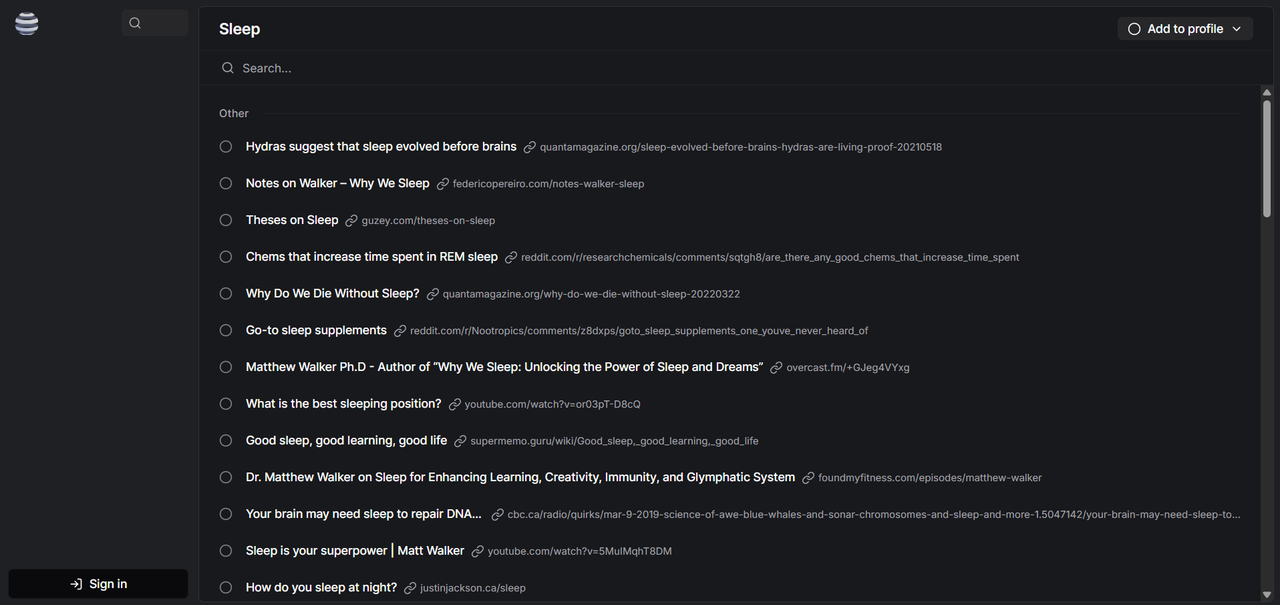Click the link icon next to Go-to sleep supplements

tap(400, 331)
